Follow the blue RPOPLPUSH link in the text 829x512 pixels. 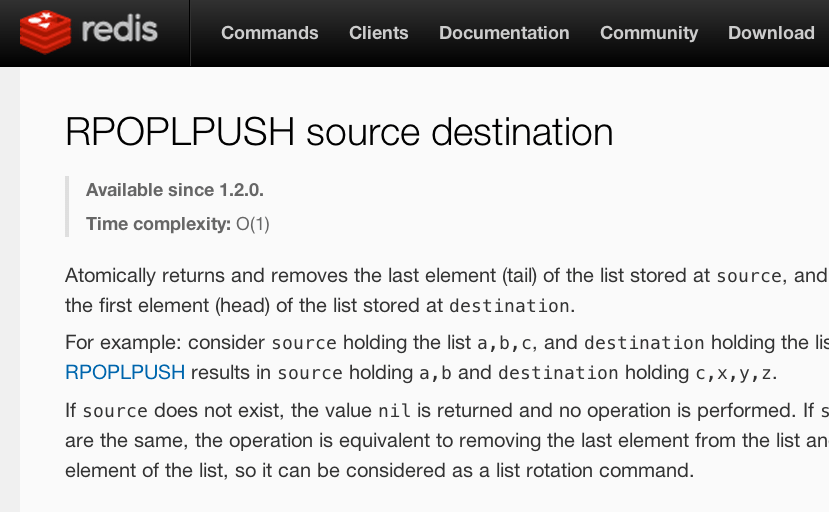click(125, 373)
